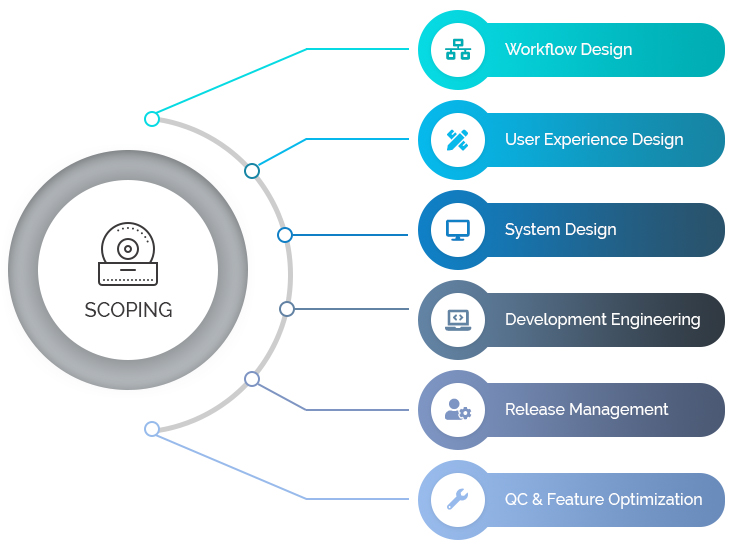Click the arc node linked to Release Management
The image size is (743, 551).
click(x=252, y=379)
